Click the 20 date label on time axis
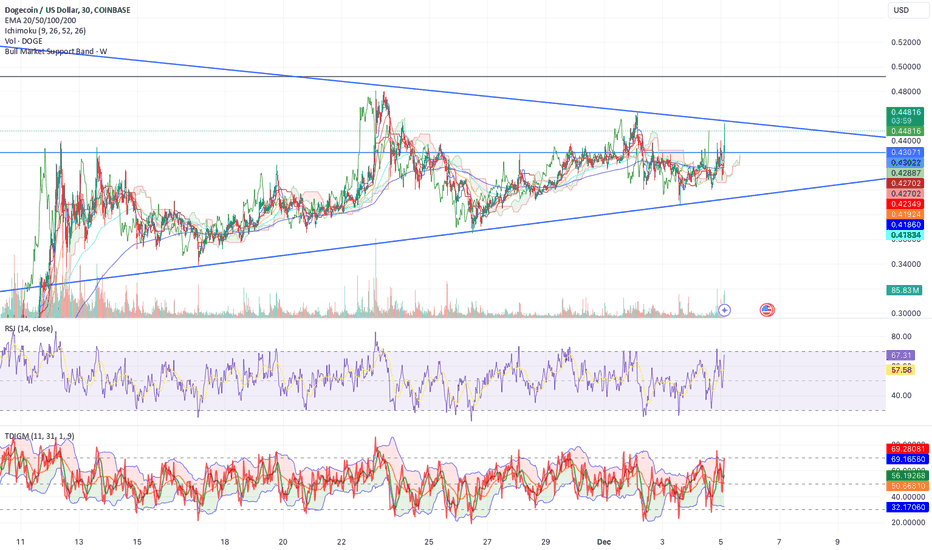Screen dimensions: 932x550 click(x=283, y=542)
